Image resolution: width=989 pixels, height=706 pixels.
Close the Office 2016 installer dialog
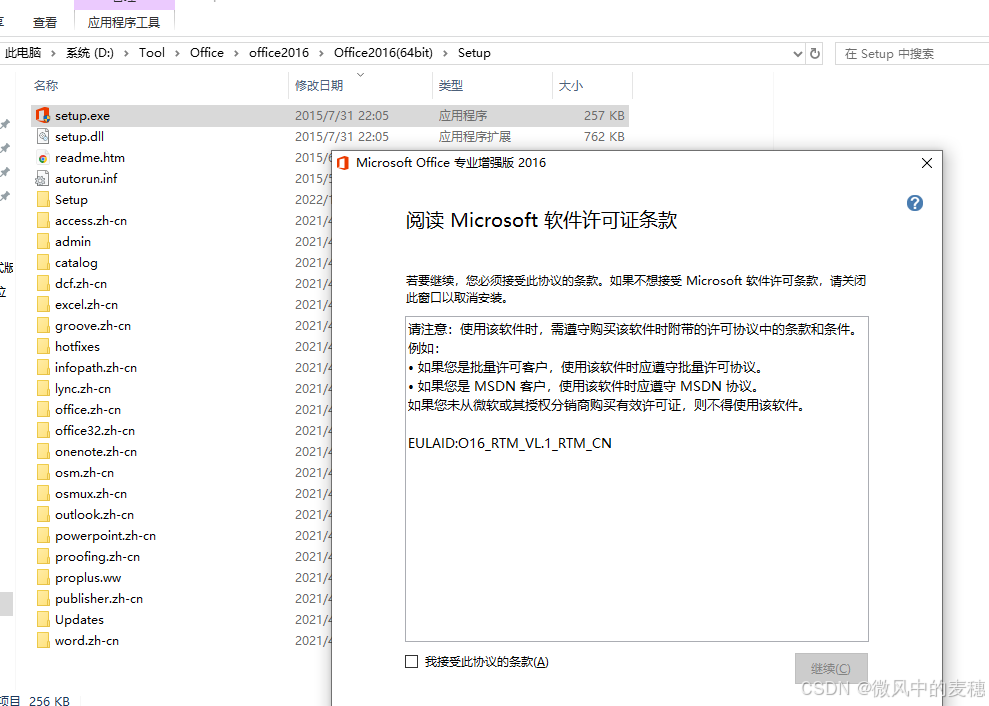pos(927,163)
